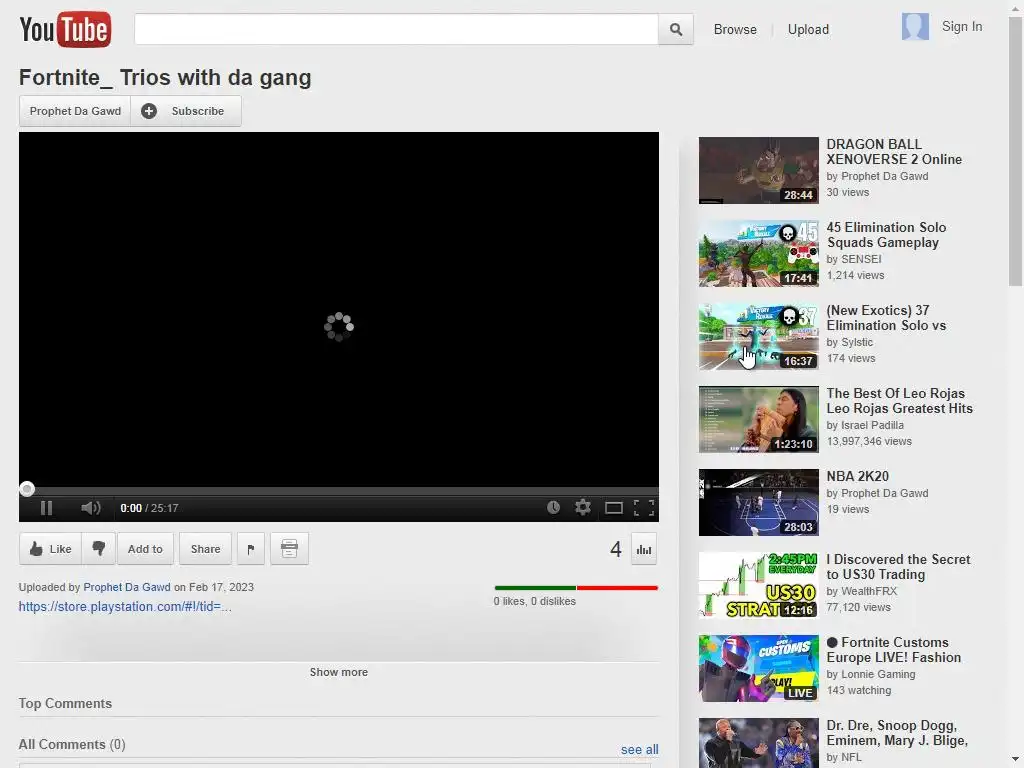Viewport: 1024px width, 768px height.
Task: Open the 45 Elimination video thumbnail
Action: point(758,253)
